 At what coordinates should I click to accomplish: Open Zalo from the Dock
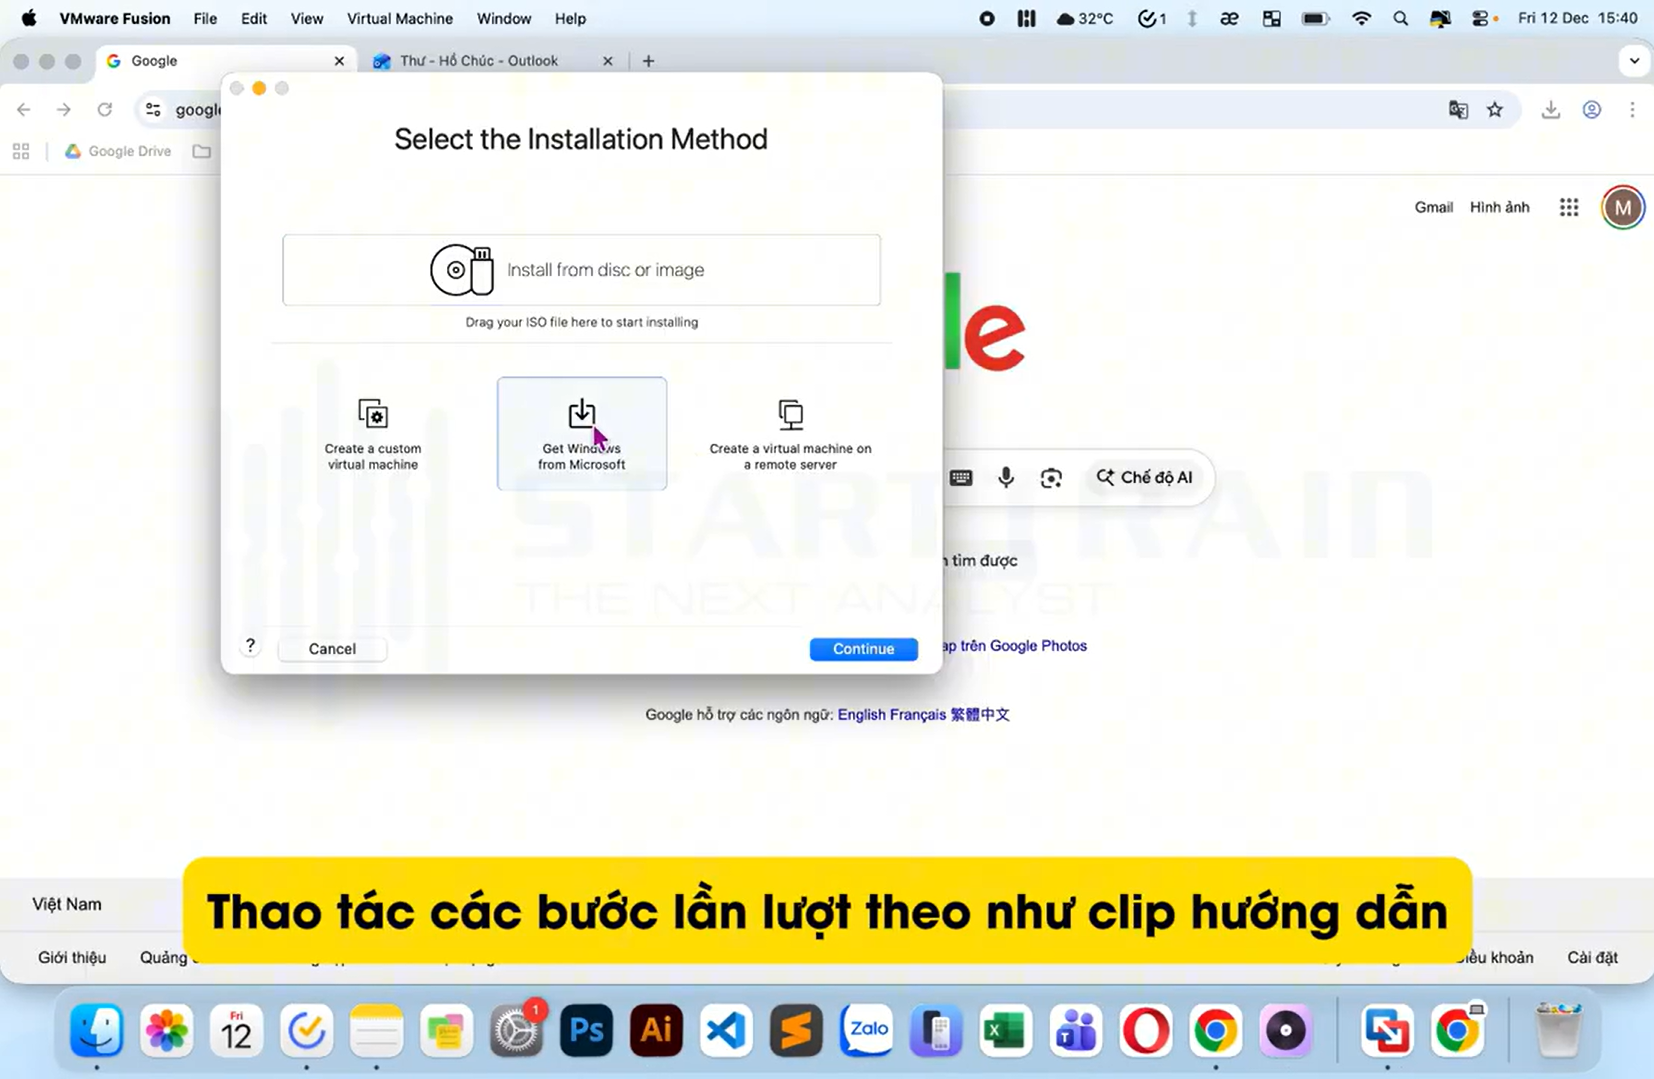[865, 1030]
